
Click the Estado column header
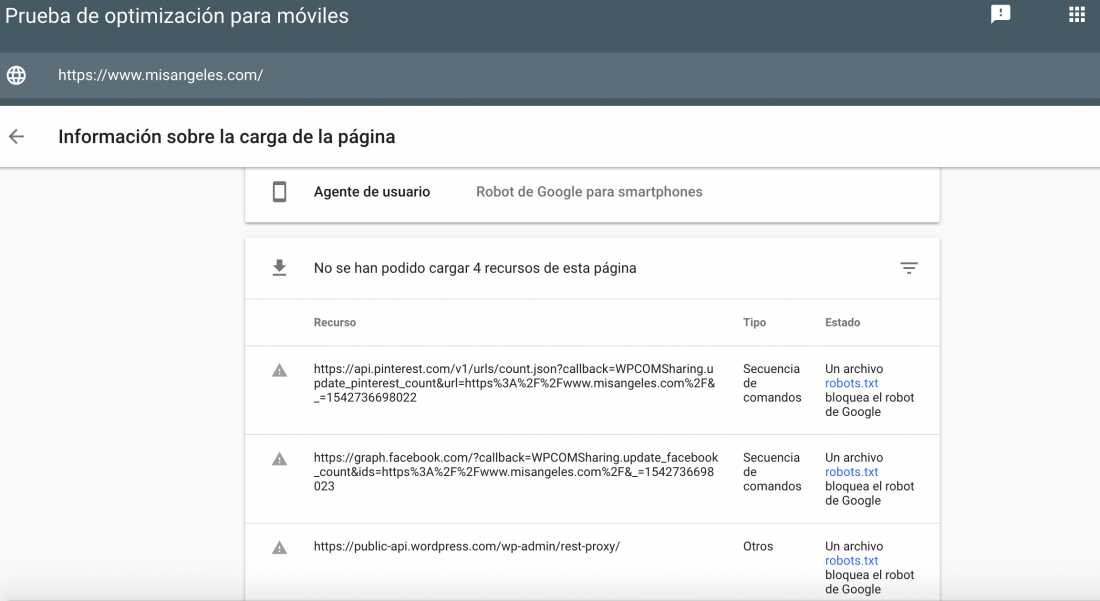[842, 323]
